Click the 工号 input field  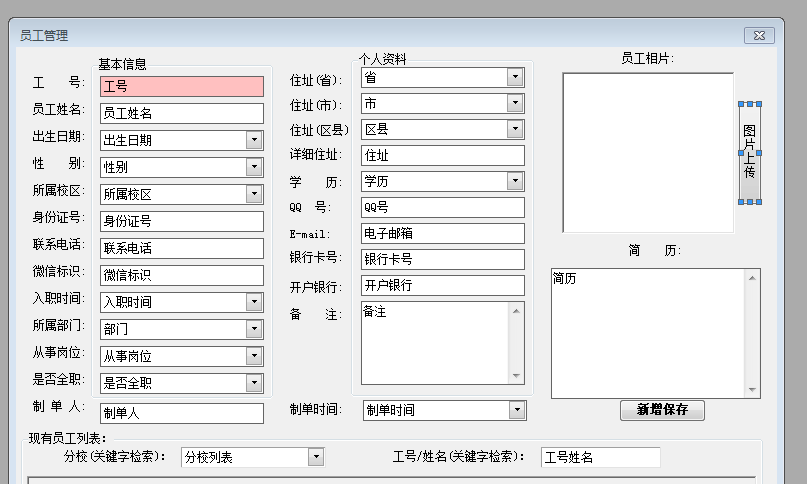[x=182, y=87]
